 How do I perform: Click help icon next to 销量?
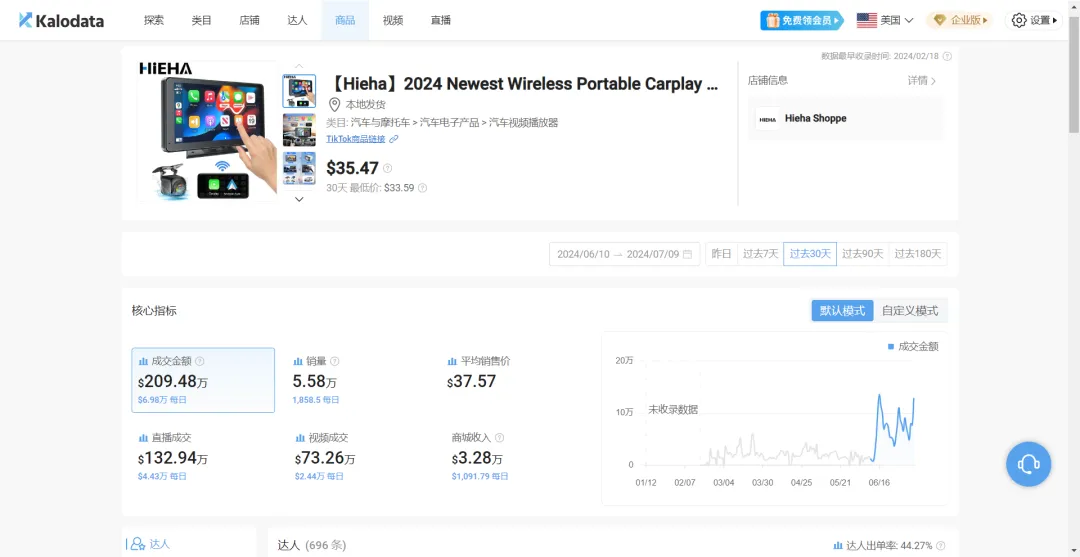pyautogui.click(x=335, y=361)
